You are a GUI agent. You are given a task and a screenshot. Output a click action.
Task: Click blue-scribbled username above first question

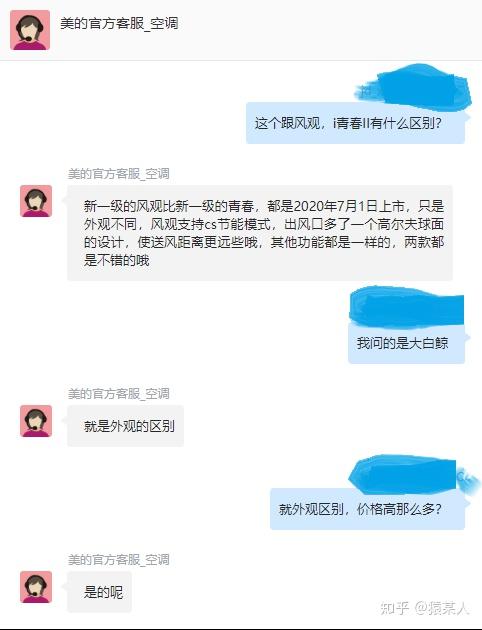[414, 89]
